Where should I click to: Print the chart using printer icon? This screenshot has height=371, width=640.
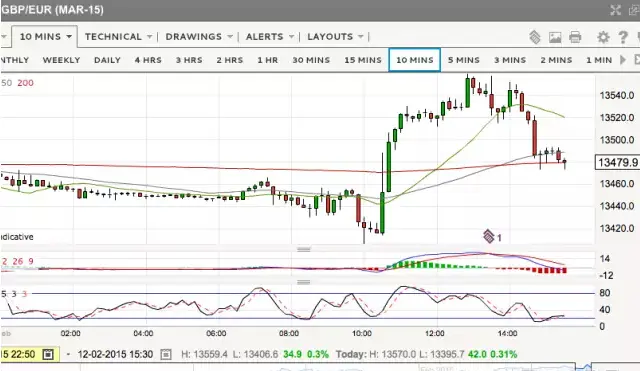(x=575, y=37)
